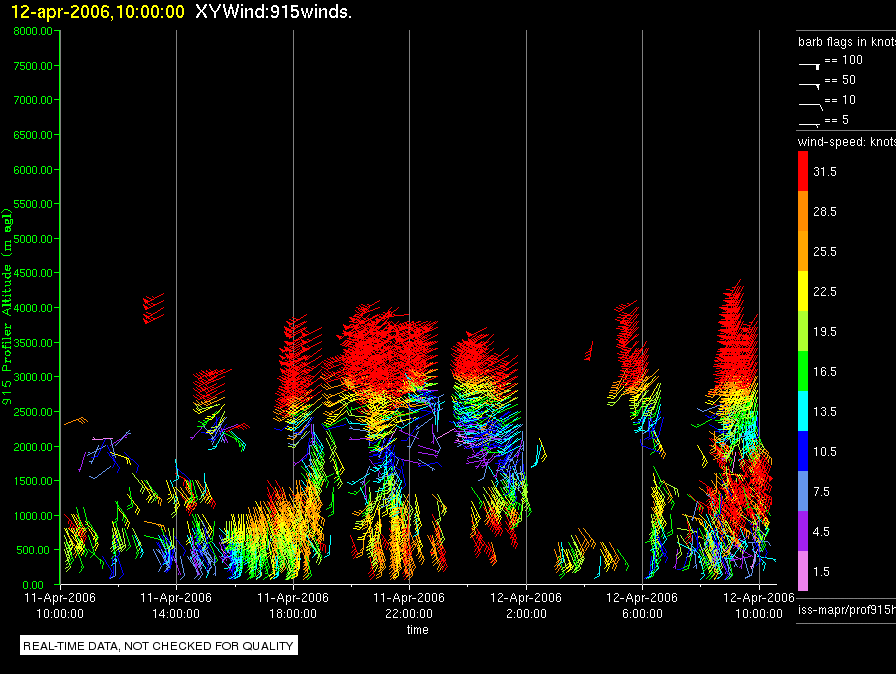Click the '915 Profiler Altitude (m agl)' axis label
The width and height of the screenshot is (896, 674).
pyautogui.click(x=7, y=307)
